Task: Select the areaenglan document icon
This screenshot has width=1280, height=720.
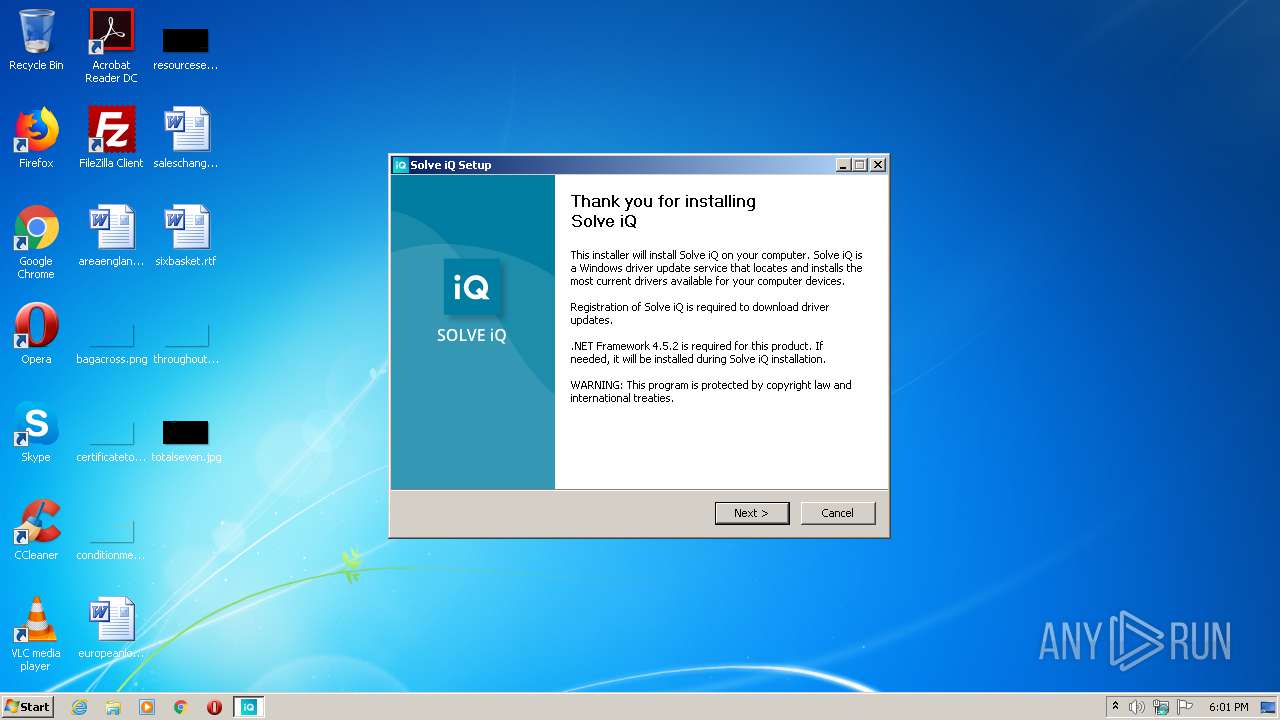Action: tap(111, 236)
